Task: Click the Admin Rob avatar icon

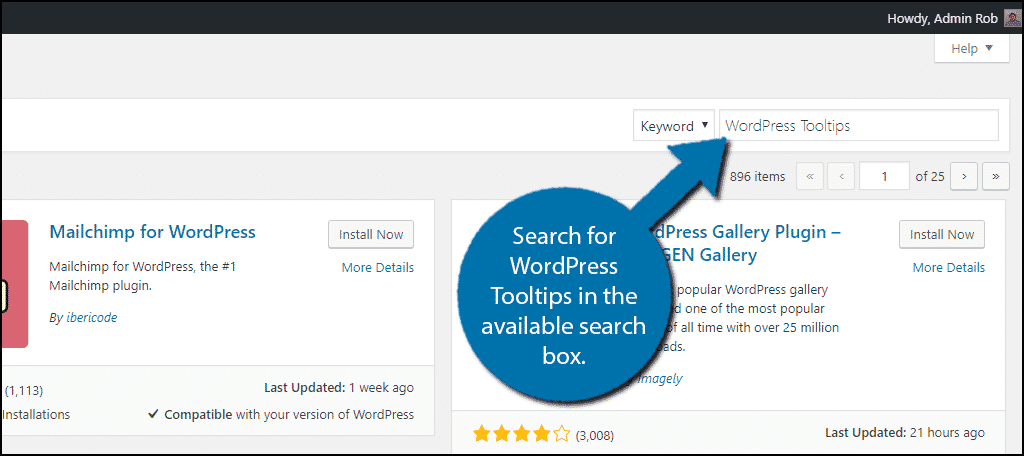Action: (1013, 17)
